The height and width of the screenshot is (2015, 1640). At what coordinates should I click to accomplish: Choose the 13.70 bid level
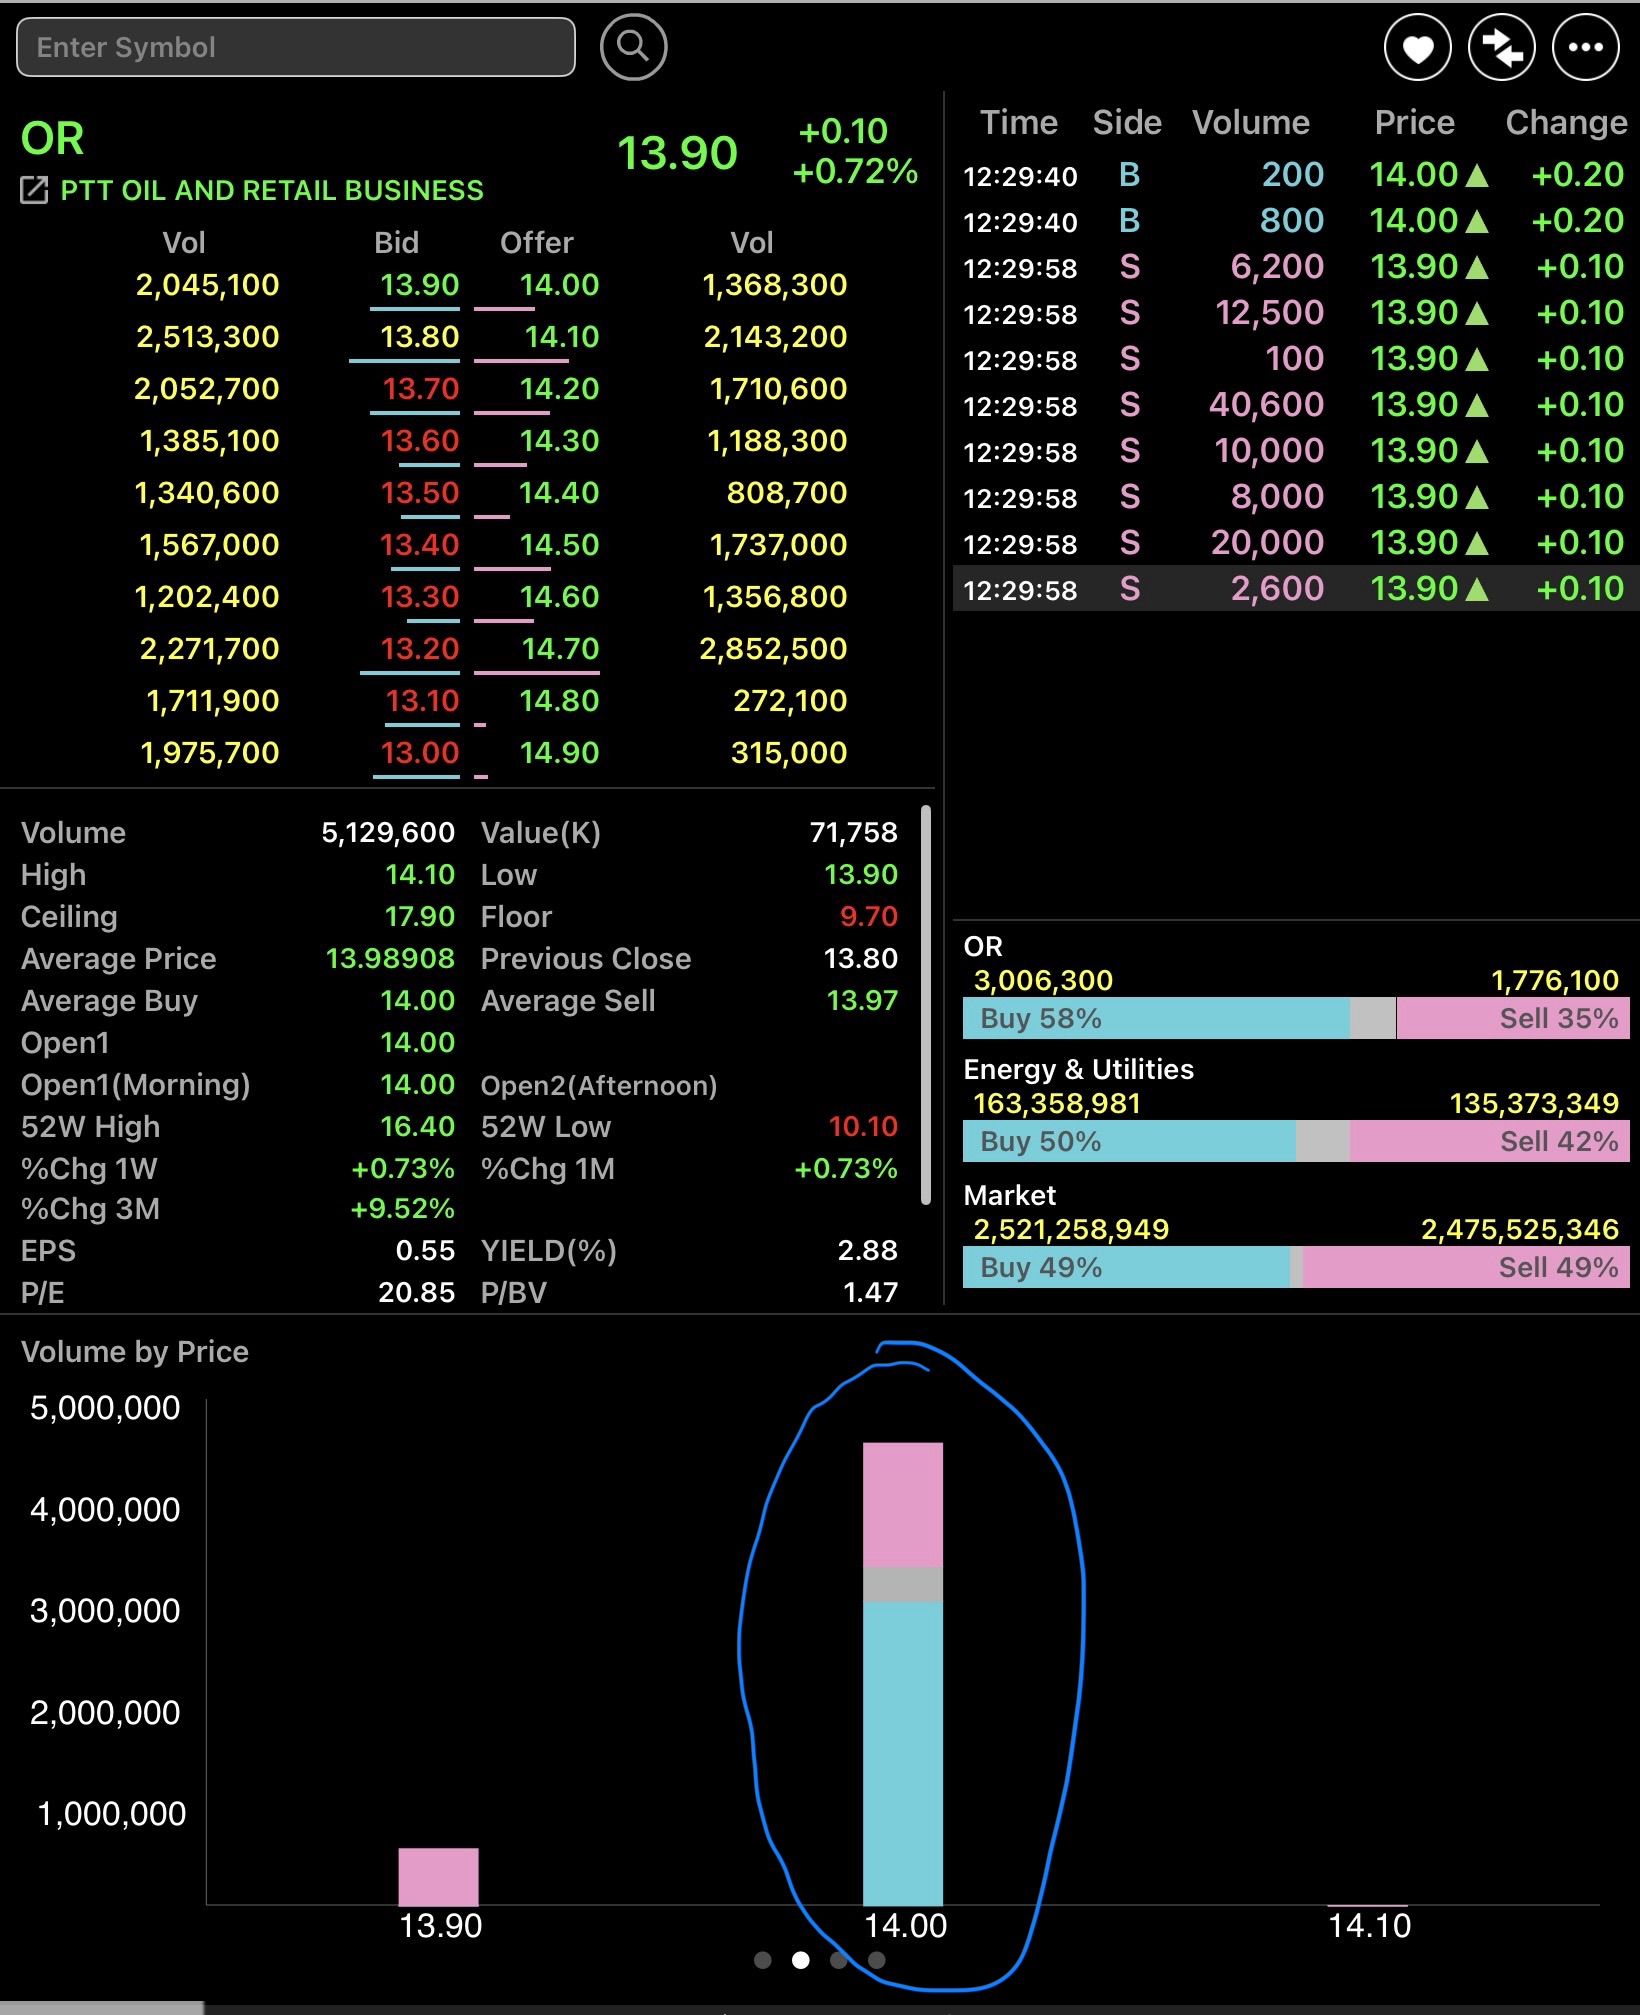pyautogui.click(x=420, y=389)
